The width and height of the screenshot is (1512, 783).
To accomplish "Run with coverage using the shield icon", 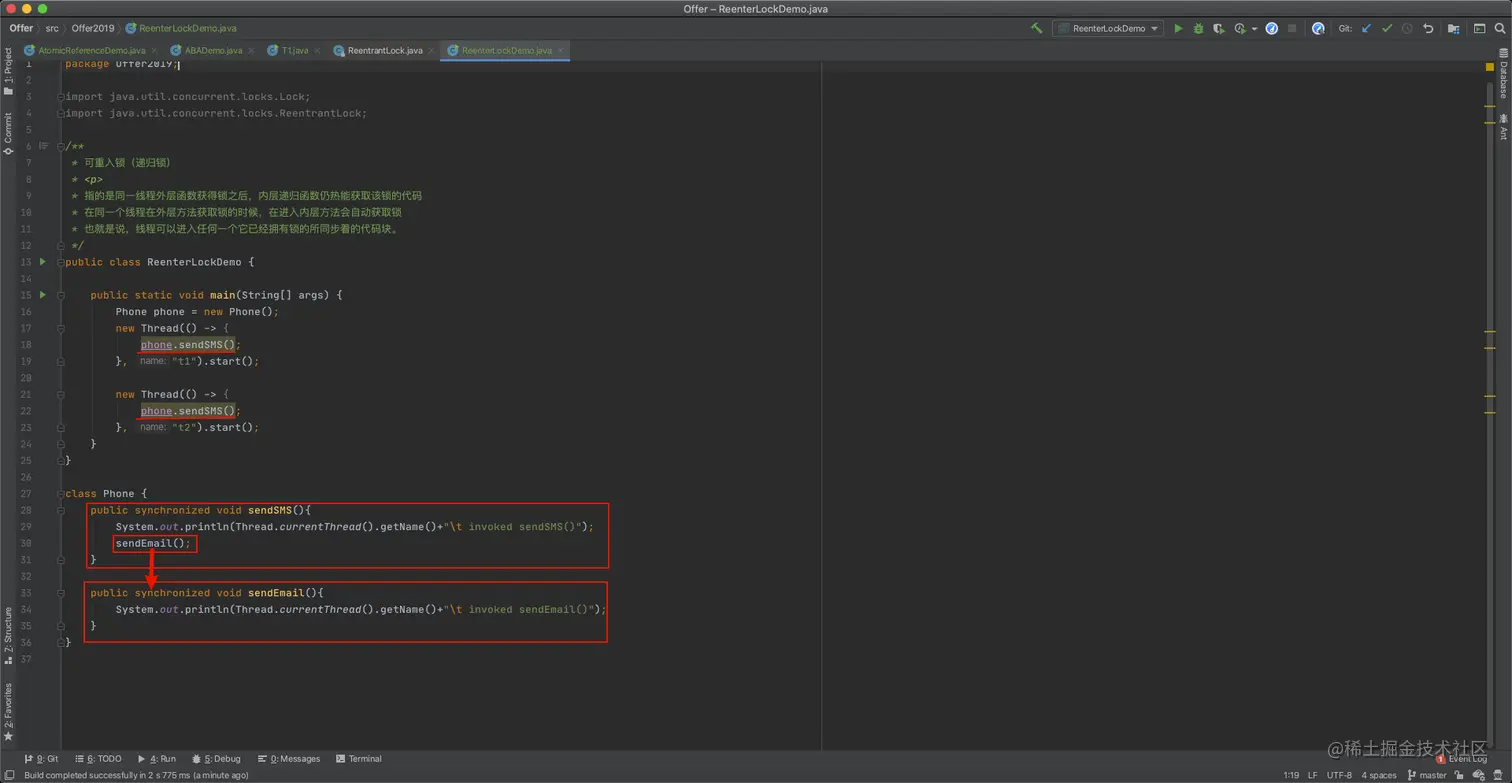I will 1218,28.
